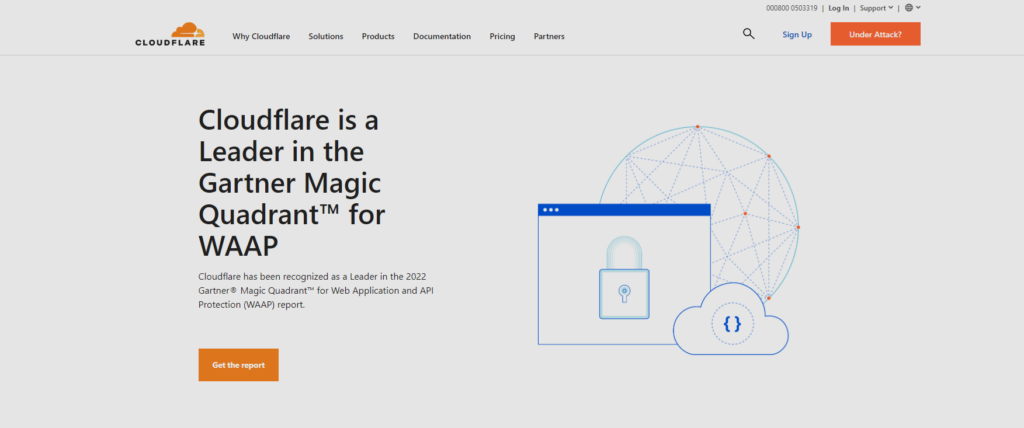The image size is (1024, 428).
Task: Click the Sign Up link
Action: pos(797,35)
